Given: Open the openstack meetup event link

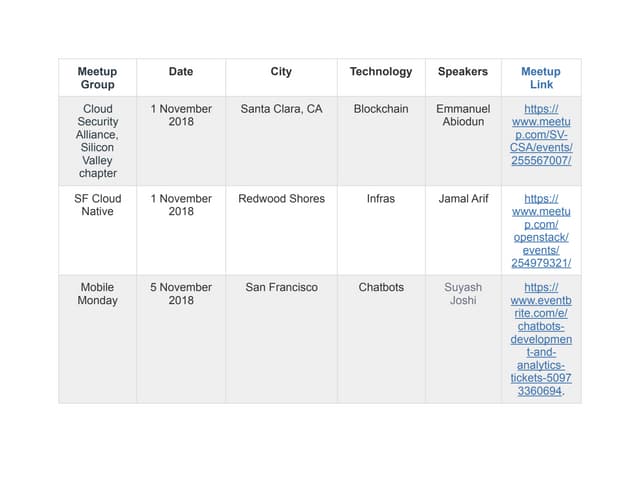Looking at the screenshot, I should point(541,231).
